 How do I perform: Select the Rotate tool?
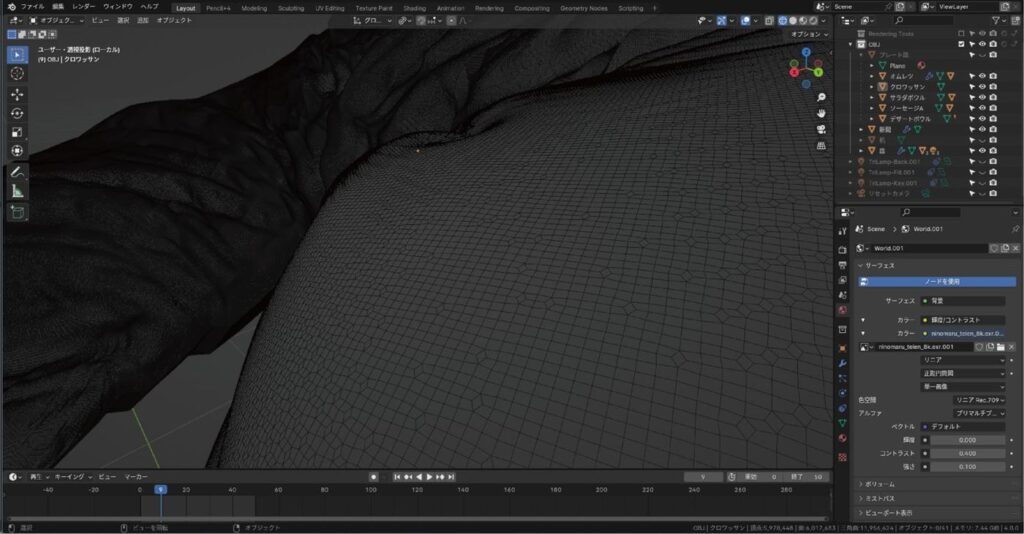pyautogui.click(x=17, y=114)
